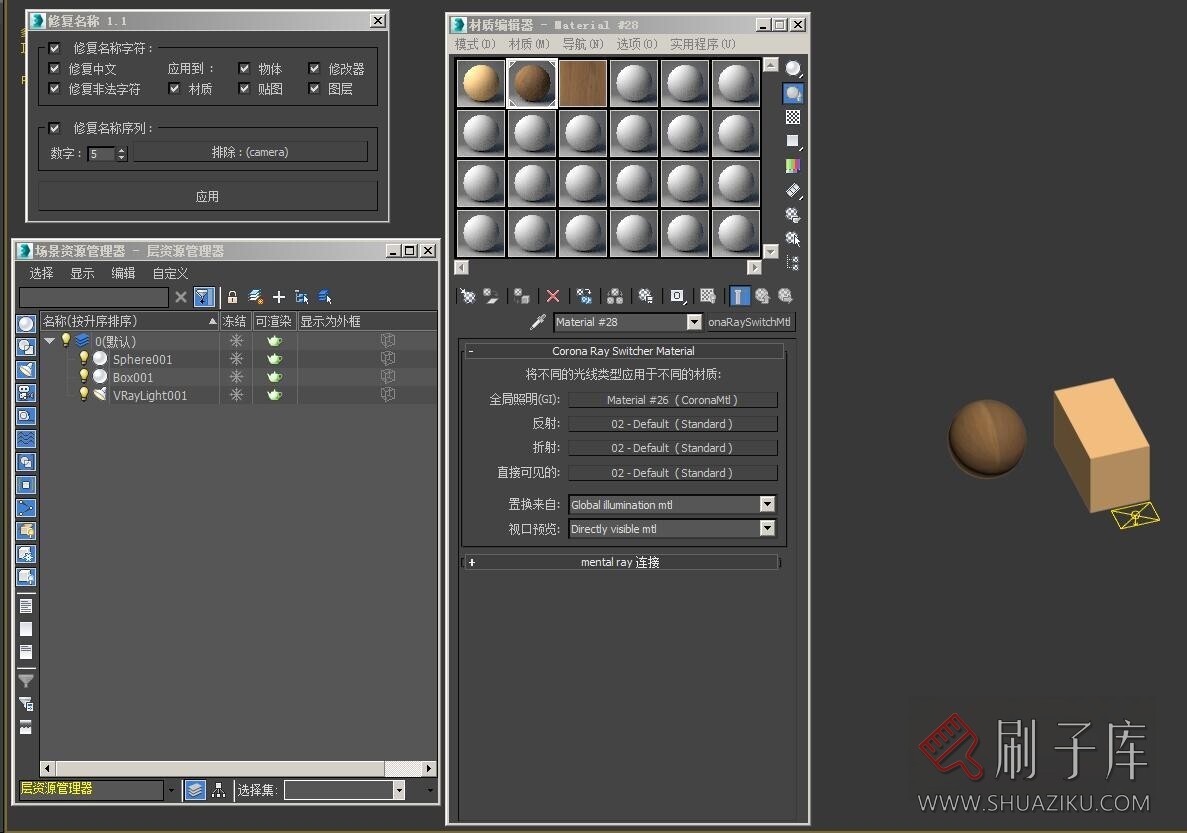
Task: Uncheck the 修复中文 checkbox
Action: click(55, 69)
